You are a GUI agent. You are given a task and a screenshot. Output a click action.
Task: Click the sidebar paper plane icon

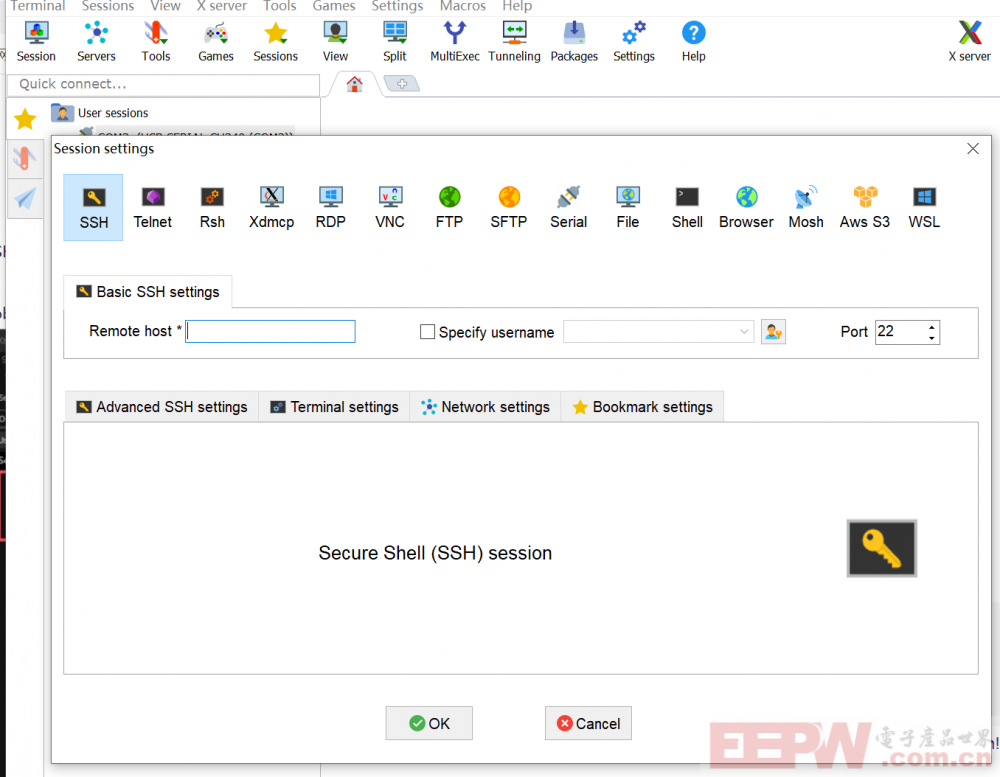[25, 198]
